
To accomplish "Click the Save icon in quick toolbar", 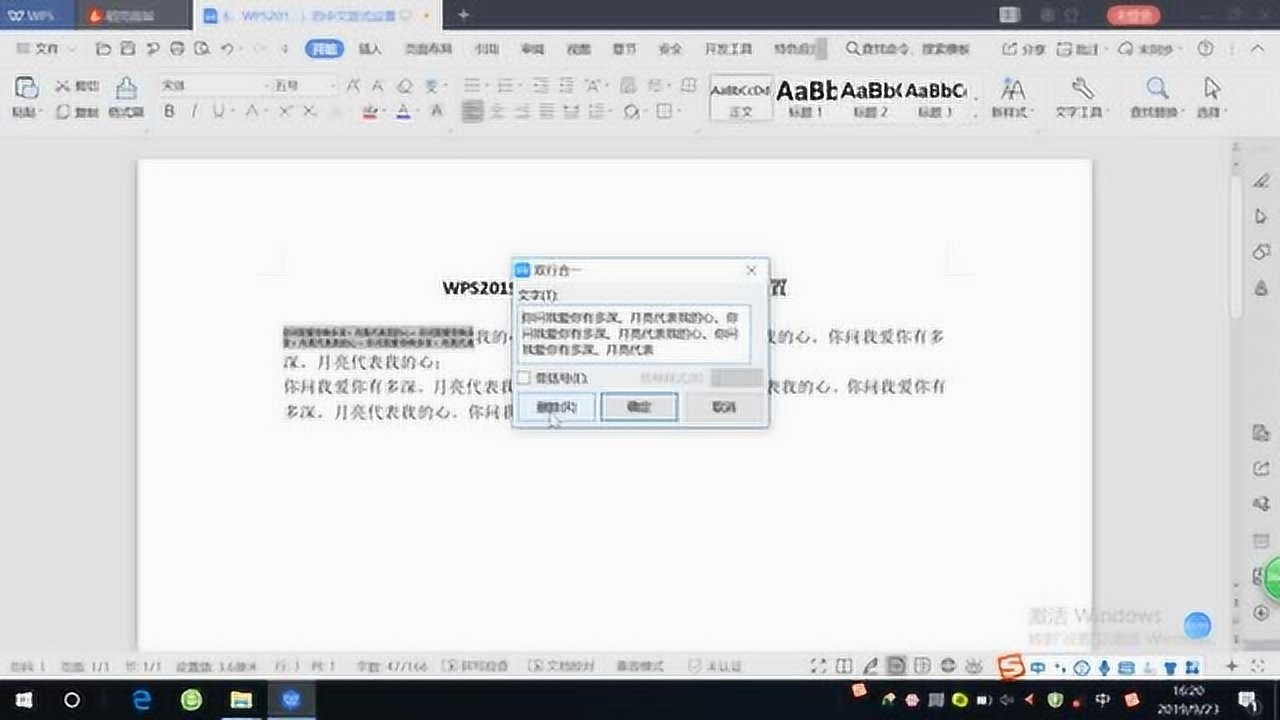I will tap(127, 48).
